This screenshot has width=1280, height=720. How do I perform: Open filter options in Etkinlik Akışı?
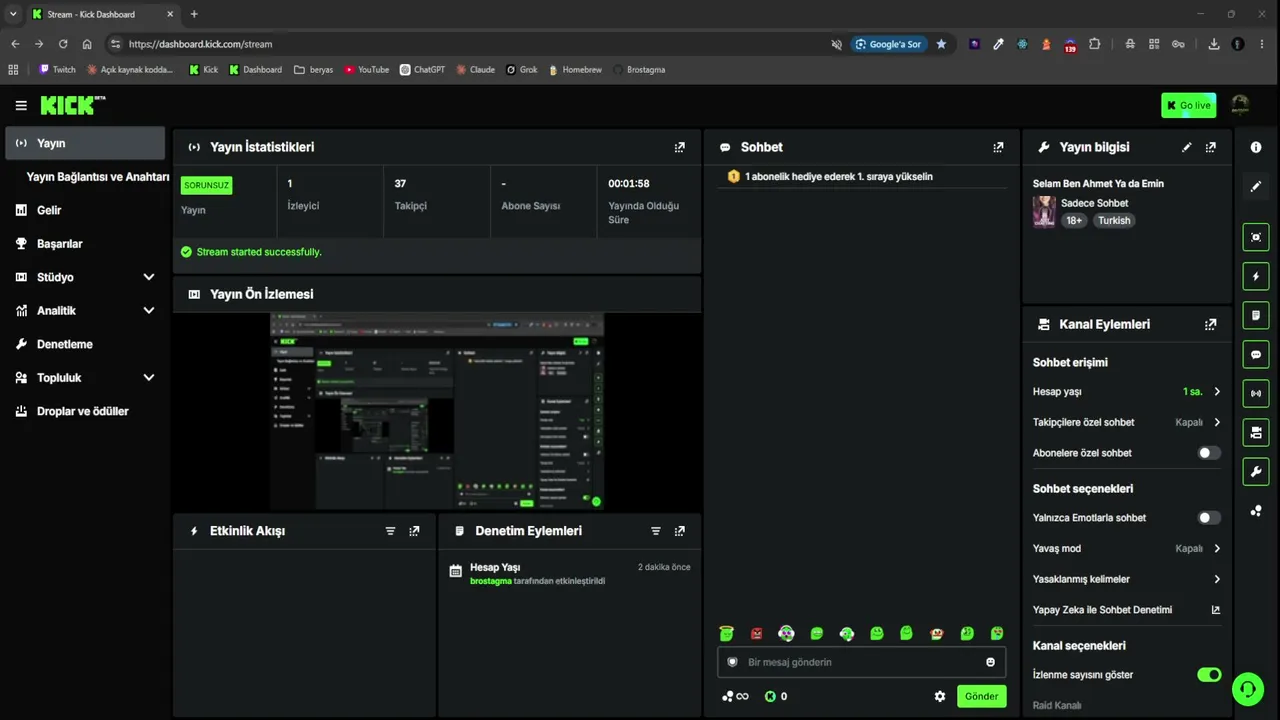click(390, 531)
